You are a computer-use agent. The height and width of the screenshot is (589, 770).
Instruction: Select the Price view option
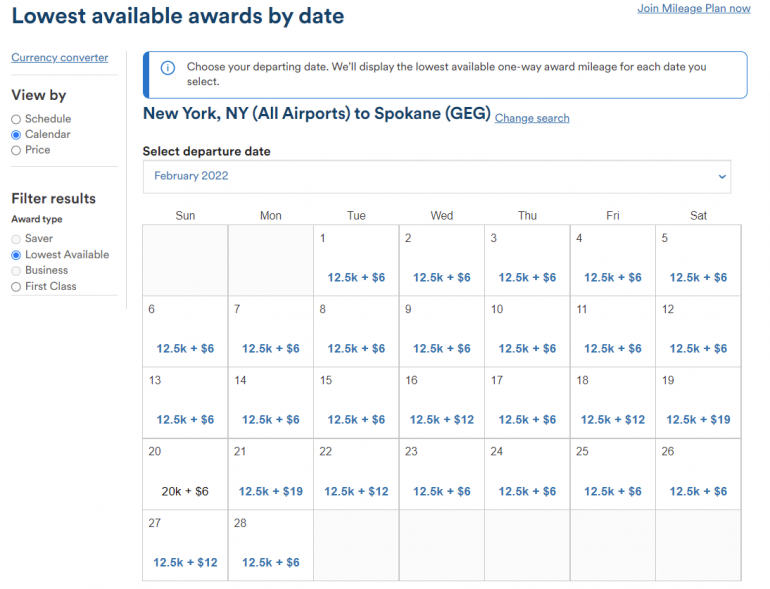16,150
